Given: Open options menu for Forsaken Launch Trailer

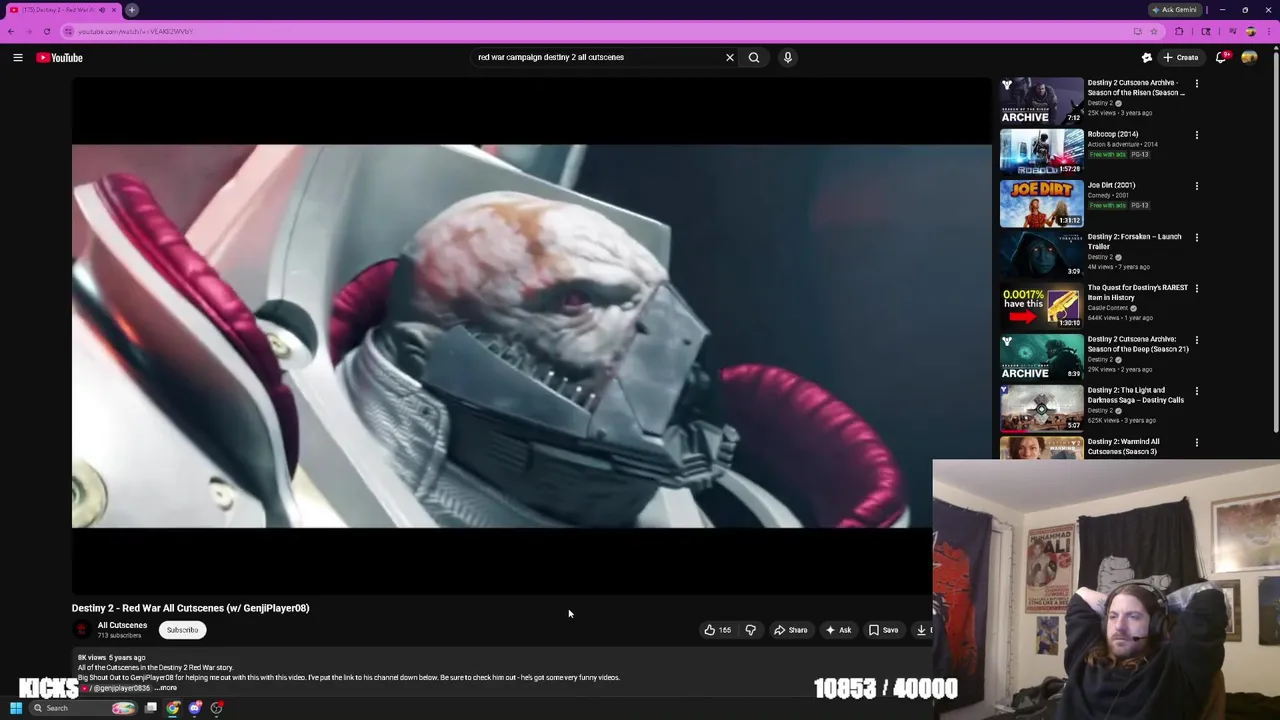Looking at the screenshot, I should (1197, 238).
